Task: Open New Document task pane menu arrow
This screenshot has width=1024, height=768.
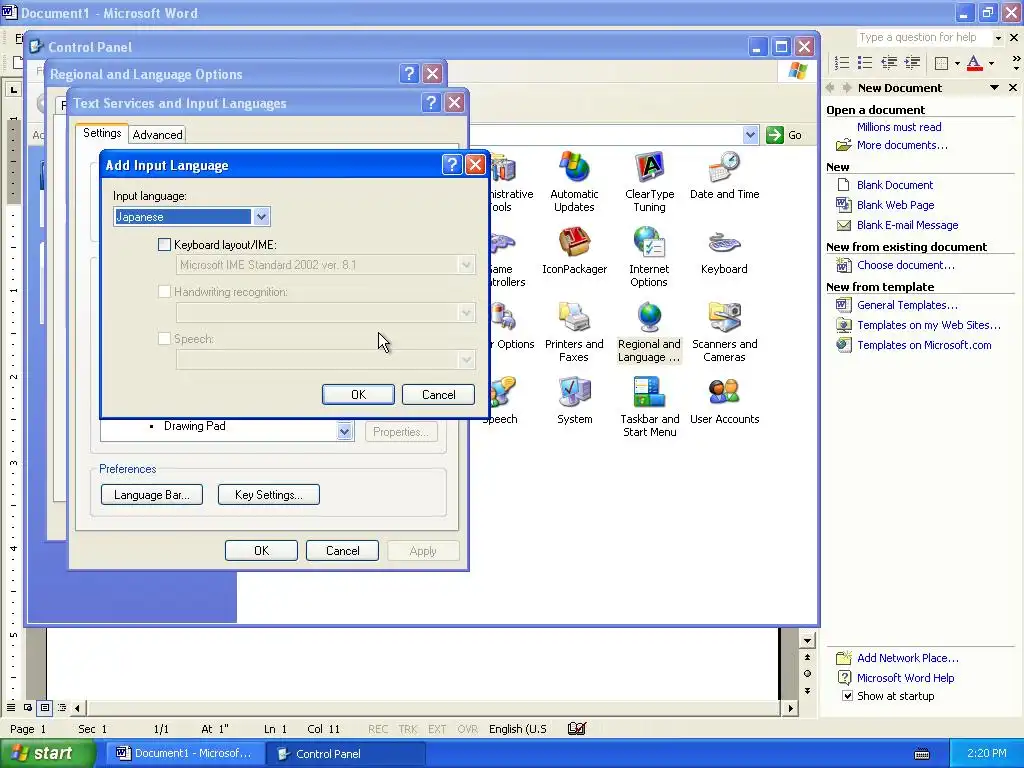Action: [995, 88]
